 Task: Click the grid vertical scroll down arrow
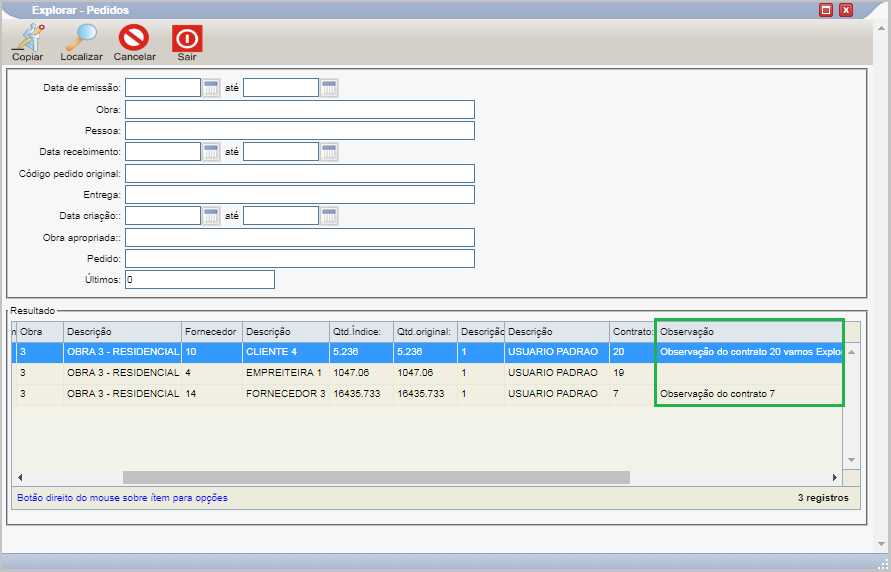[851, 460]
